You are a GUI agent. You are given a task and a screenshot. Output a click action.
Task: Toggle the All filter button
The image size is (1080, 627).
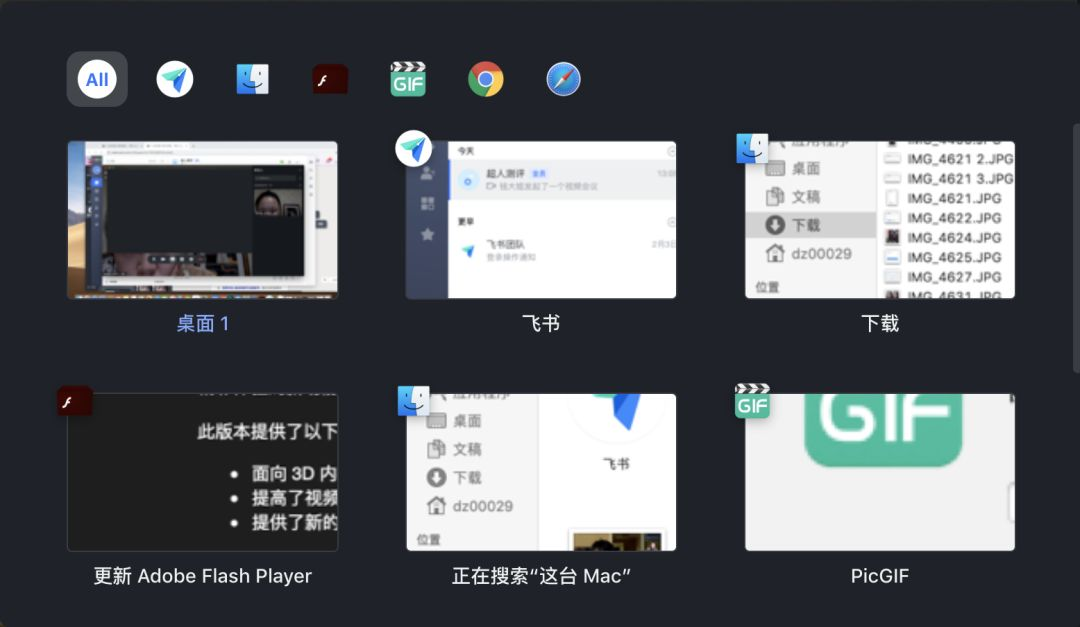pyautogui.click(x=96, y=78)
